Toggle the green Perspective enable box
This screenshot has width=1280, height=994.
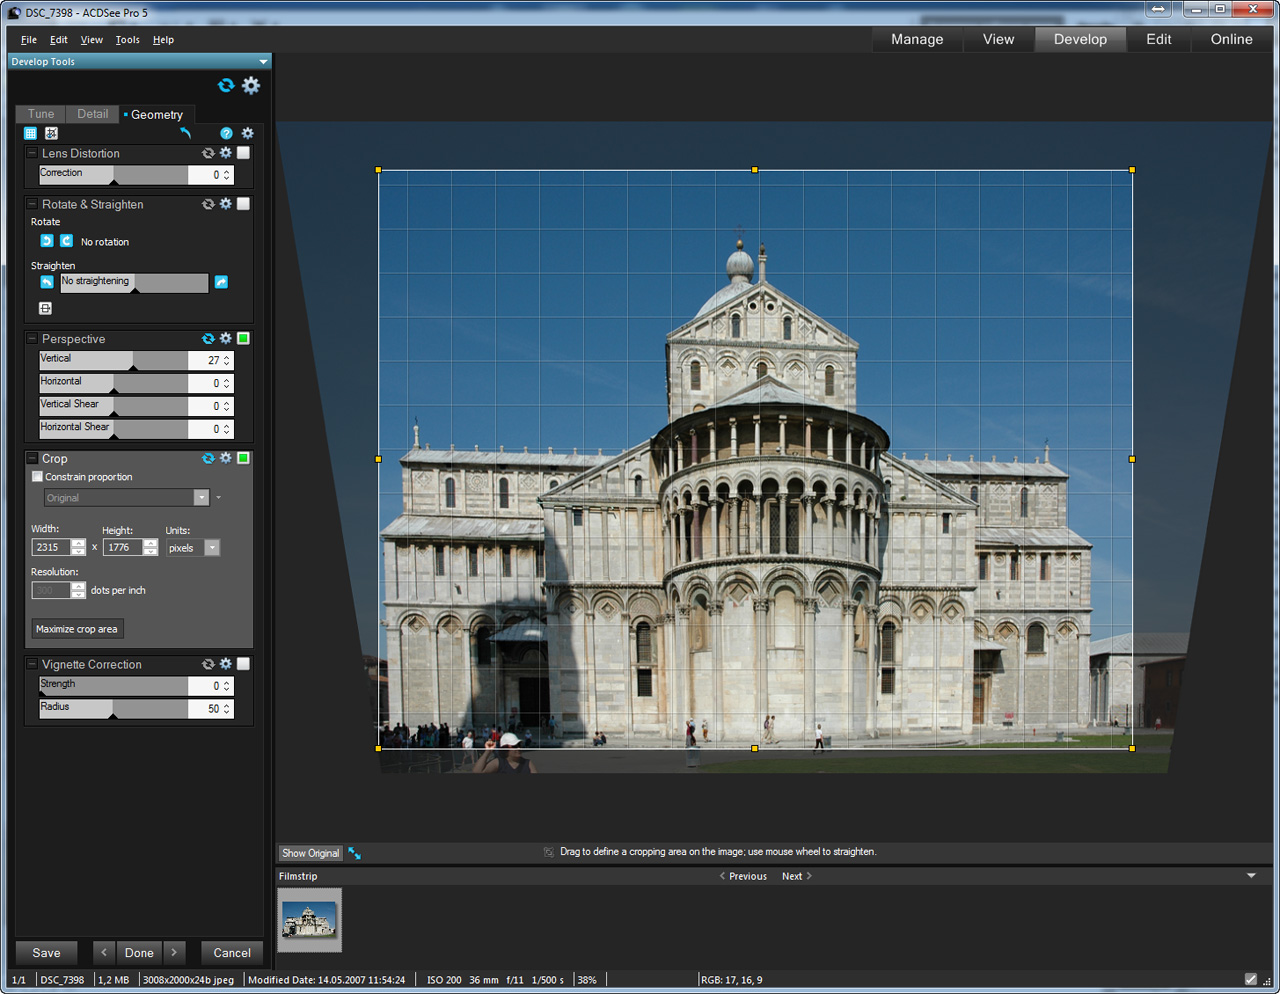pos(243,339)
